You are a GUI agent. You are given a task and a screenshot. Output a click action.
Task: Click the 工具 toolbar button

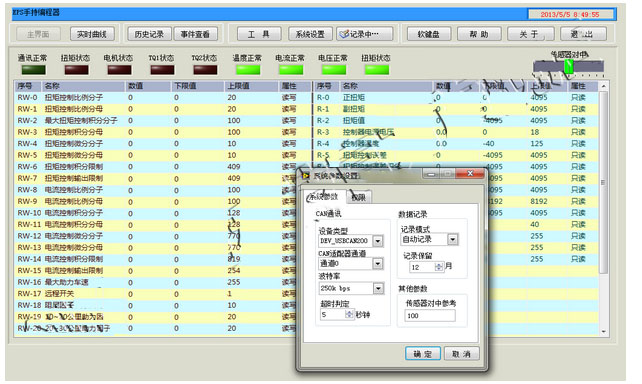point(259,34)
